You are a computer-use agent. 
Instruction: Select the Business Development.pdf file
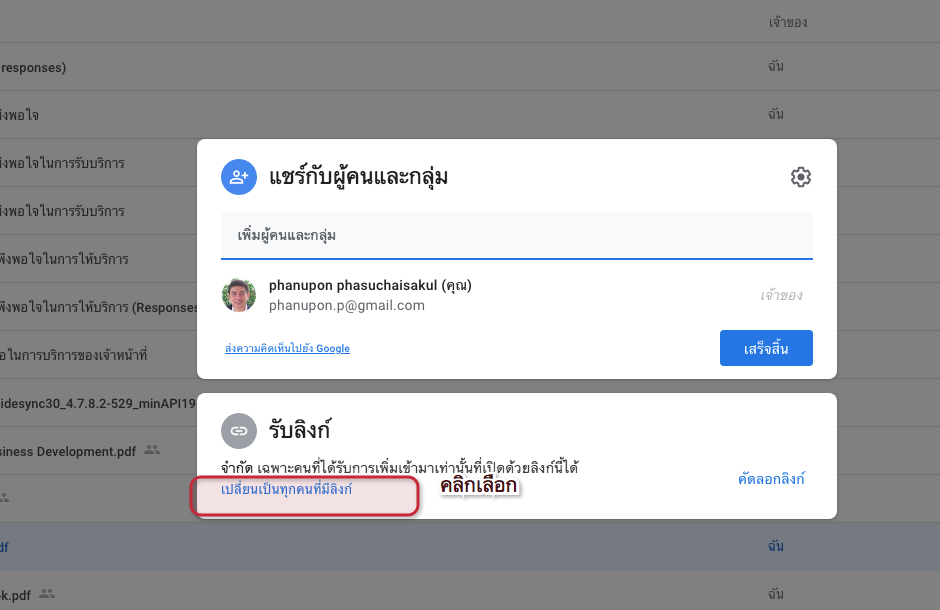click(68, 451)
